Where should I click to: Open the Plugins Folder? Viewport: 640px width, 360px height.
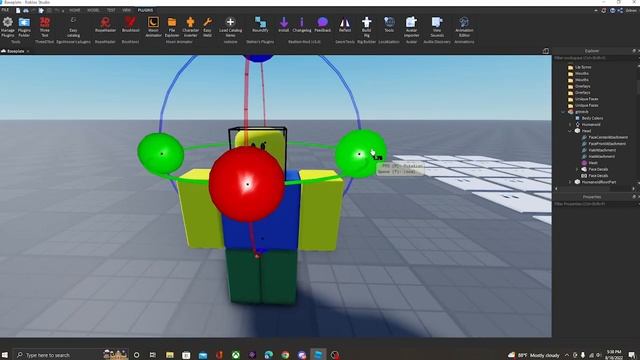[24, 27]
